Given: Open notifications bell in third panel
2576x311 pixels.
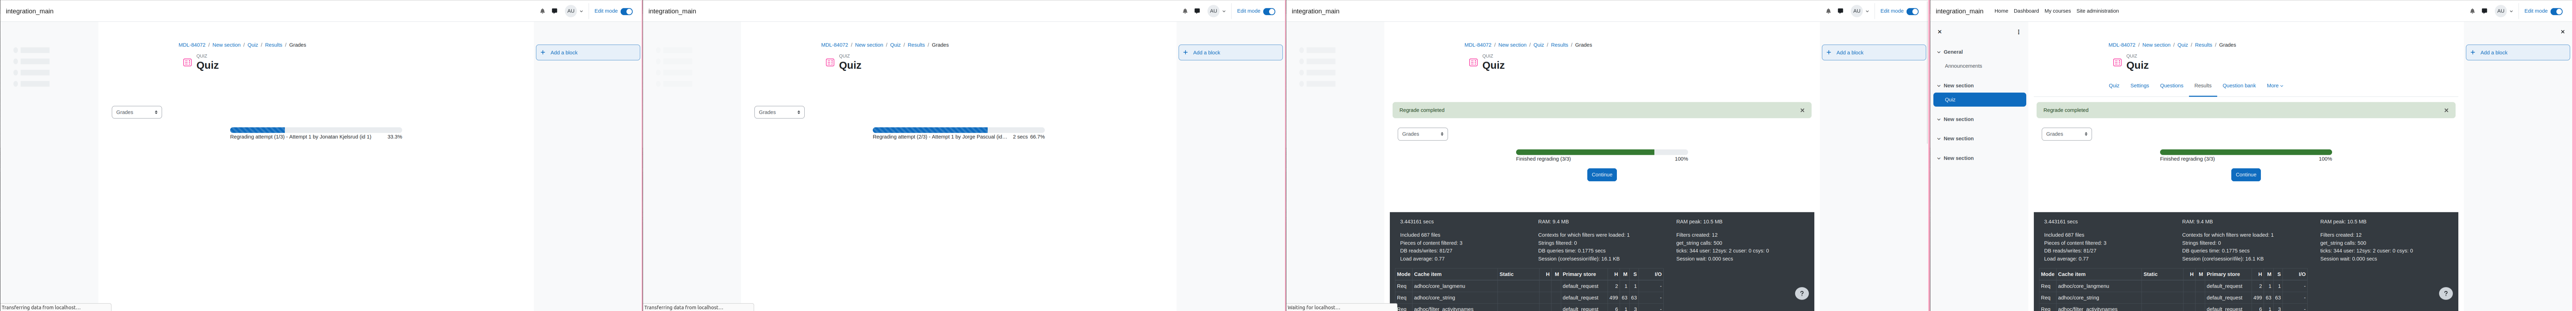Looking at the screenshot, I should pyautogui.click(x=1828, y=11).
